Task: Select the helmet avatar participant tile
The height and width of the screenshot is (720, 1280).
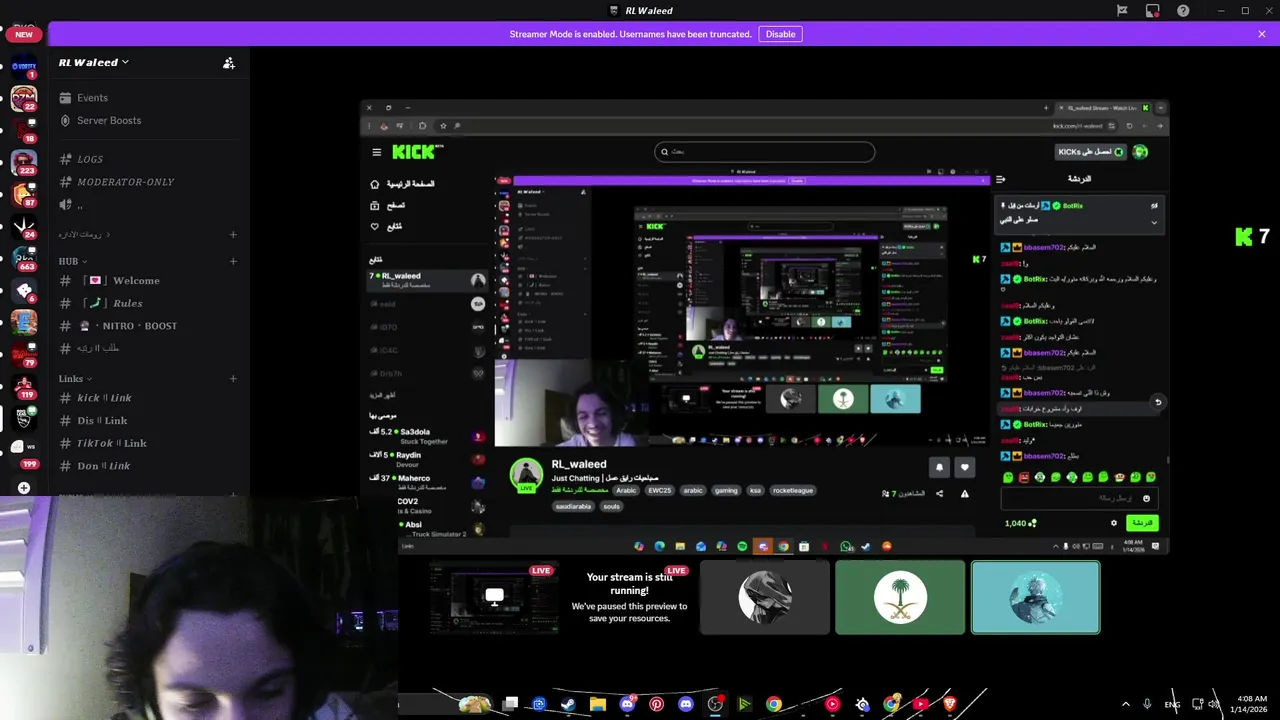Action: tap(765, 597)
